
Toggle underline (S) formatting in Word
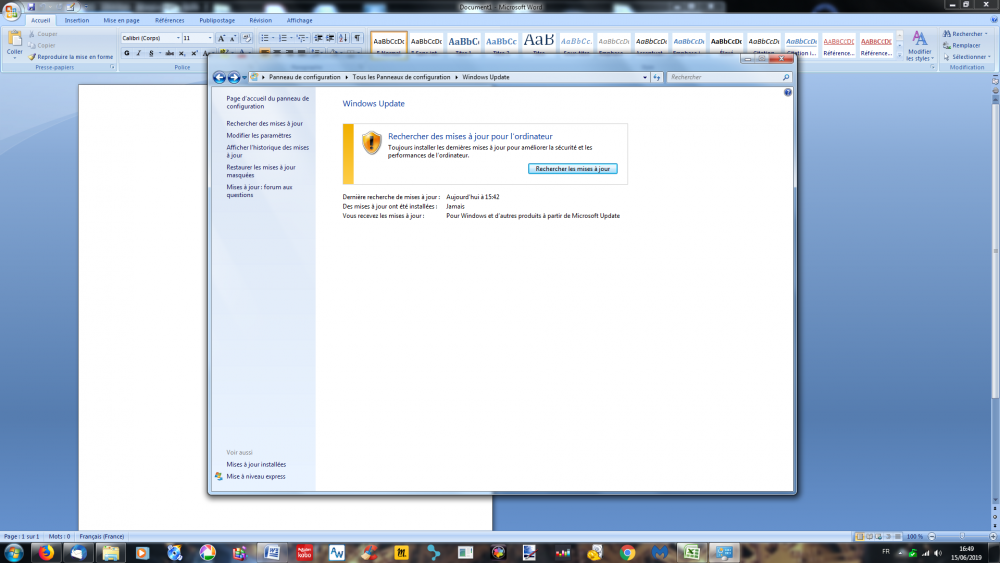click(x=151, y=54)
